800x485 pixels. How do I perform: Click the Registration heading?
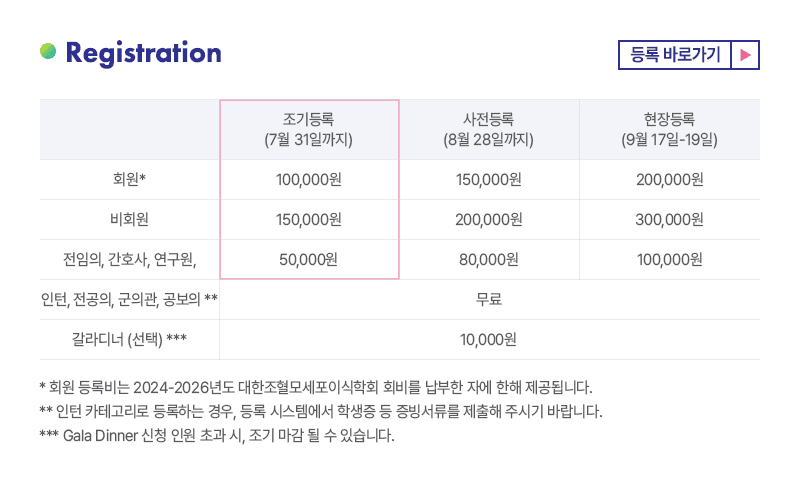click(x=143, y=53)
